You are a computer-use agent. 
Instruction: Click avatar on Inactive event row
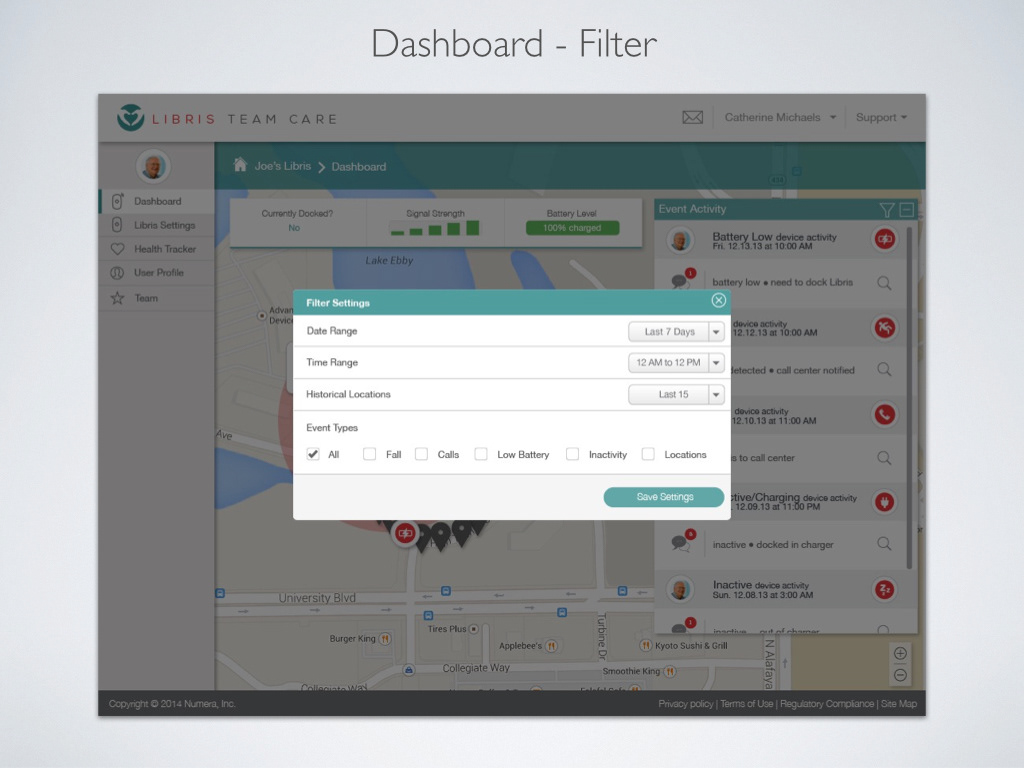click(680, 590)
